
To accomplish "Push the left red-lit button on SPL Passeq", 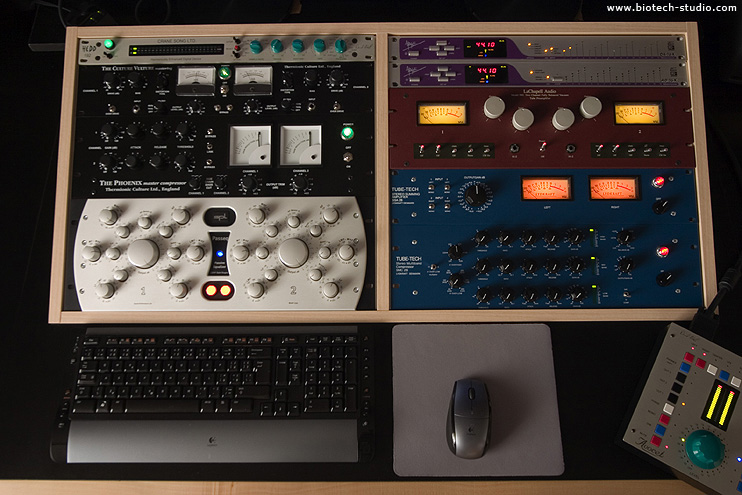I will tap(211, 290).
